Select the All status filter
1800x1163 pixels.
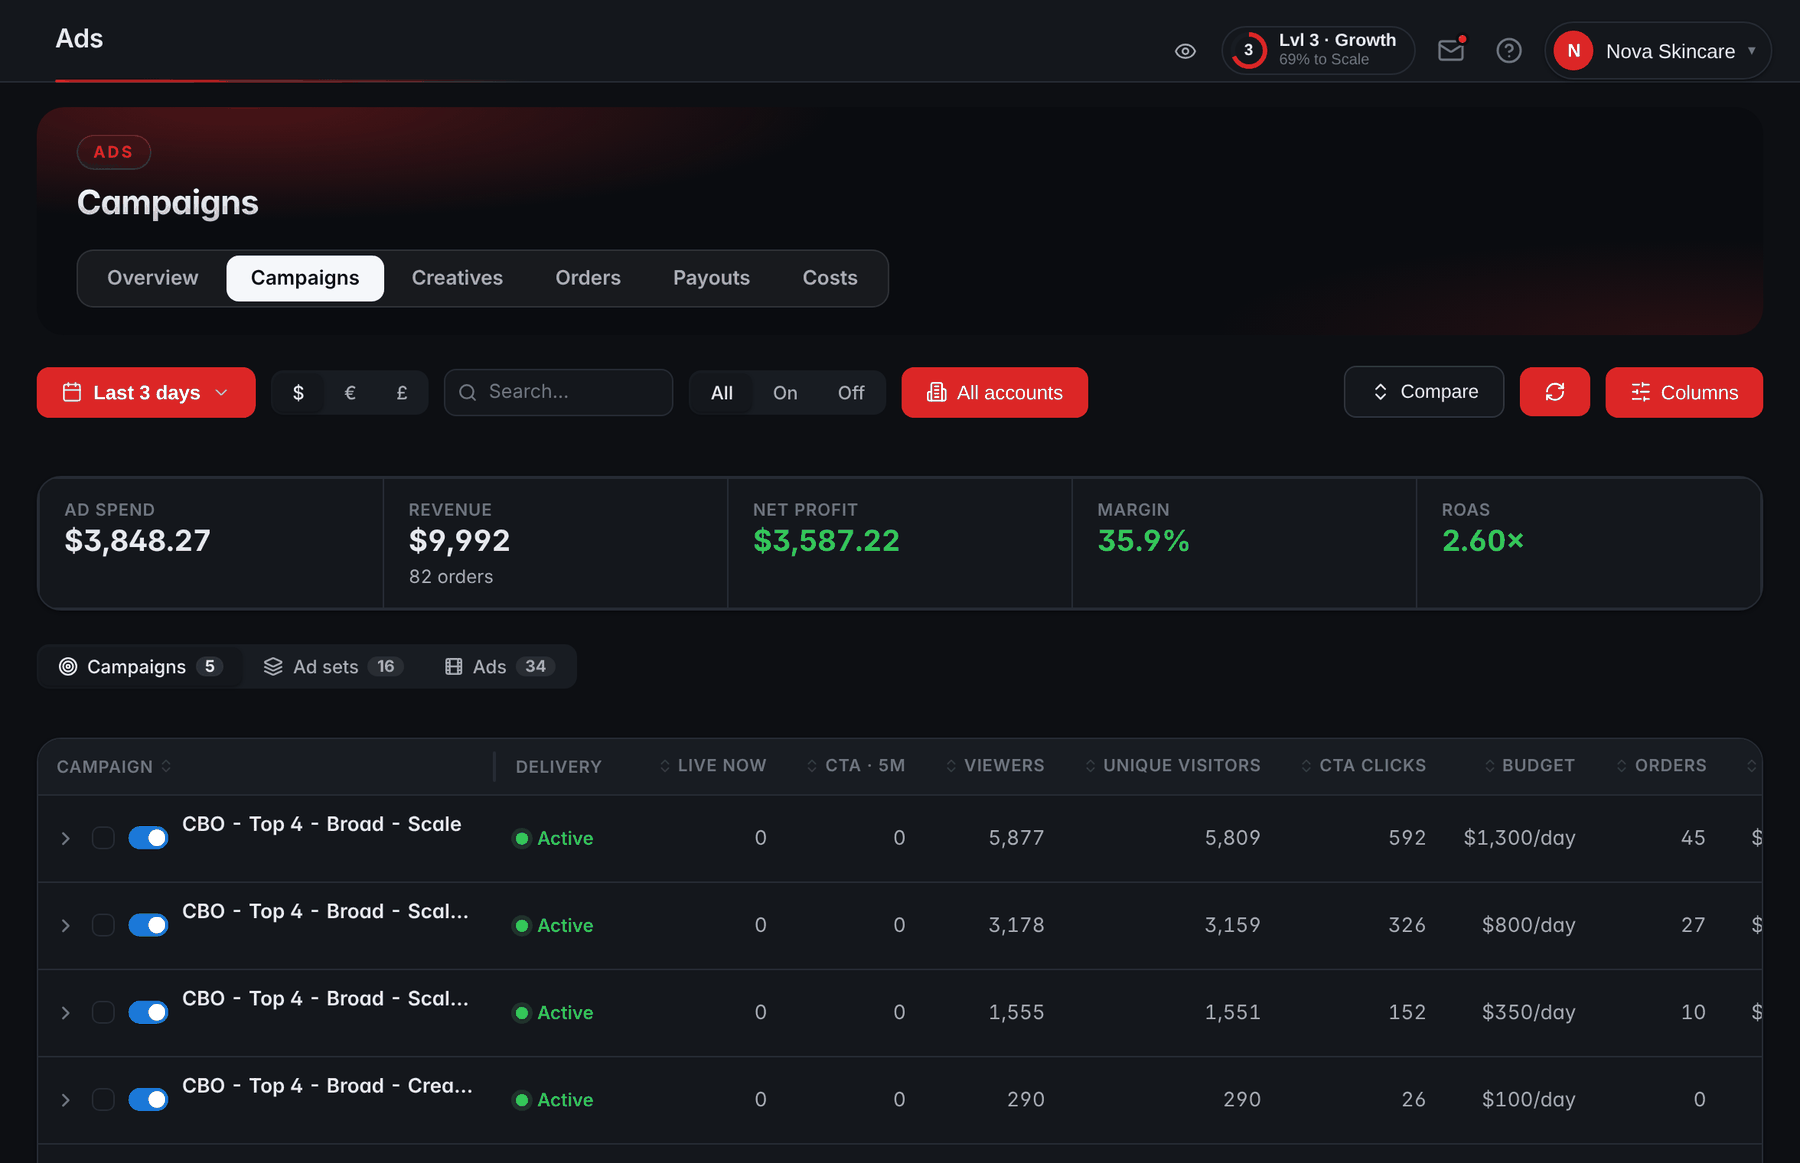click(x=722, y=393)
